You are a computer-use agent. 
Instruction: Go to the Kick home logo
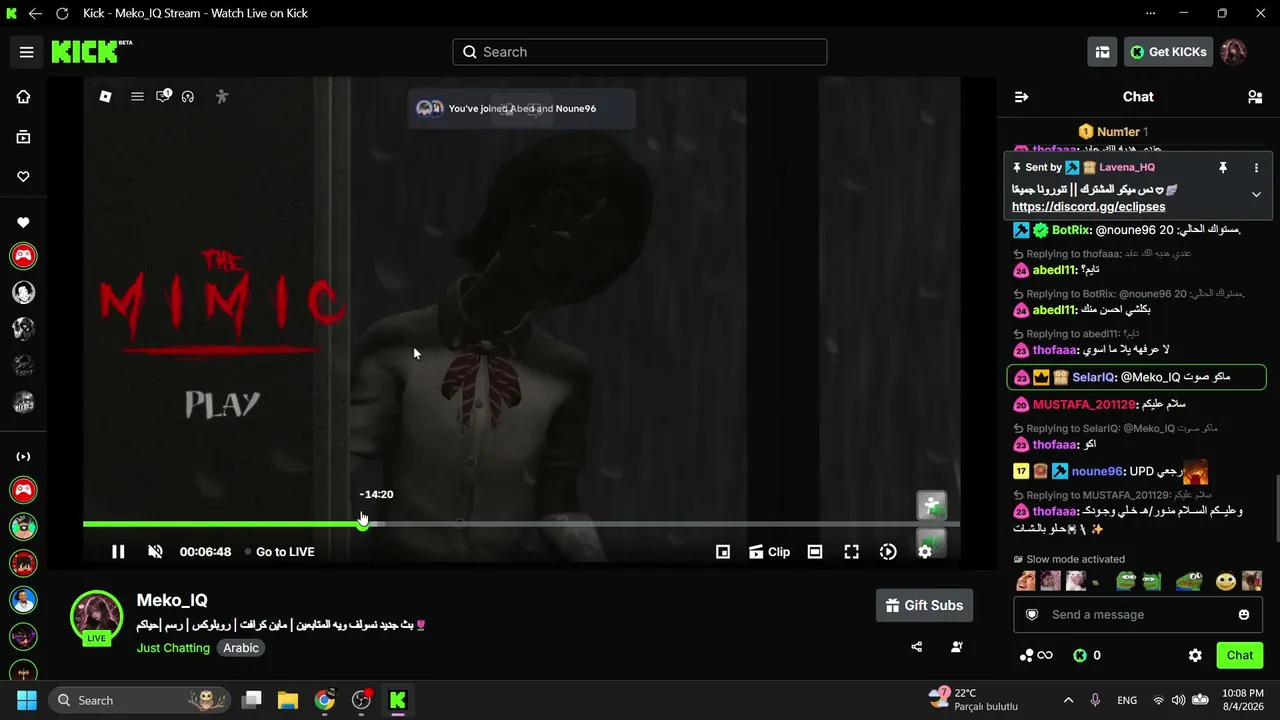[x=91, y=51]
